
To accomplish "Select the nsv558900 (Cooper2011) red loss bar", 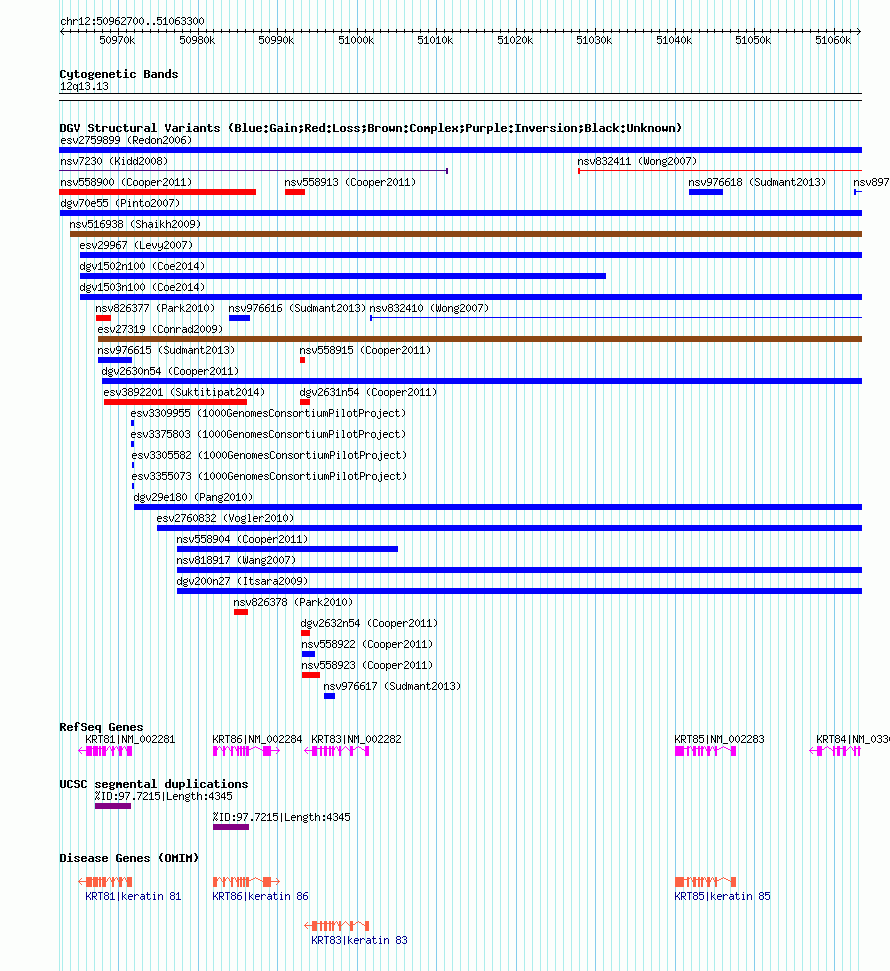I will (x=157, y=192).
